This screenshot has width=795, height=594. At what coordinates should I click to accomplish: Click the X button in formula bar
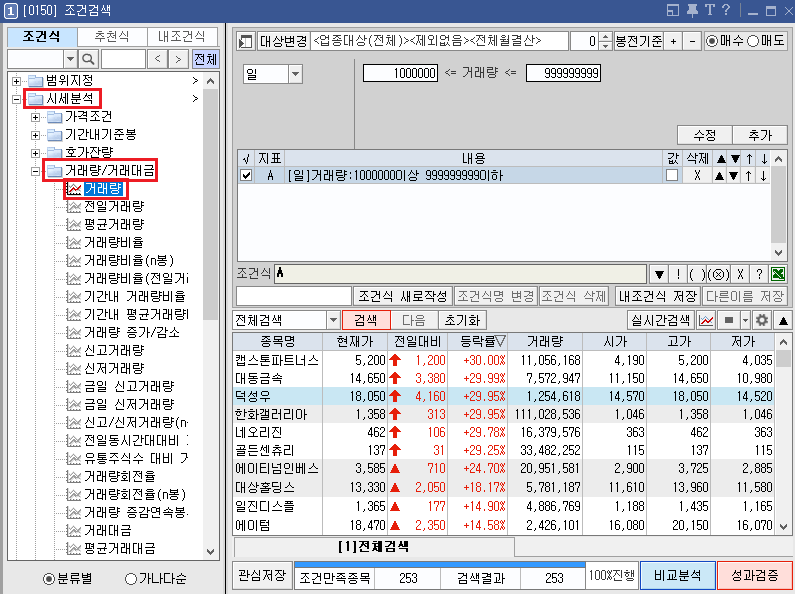pyautogui.click(x=740, y=274)
